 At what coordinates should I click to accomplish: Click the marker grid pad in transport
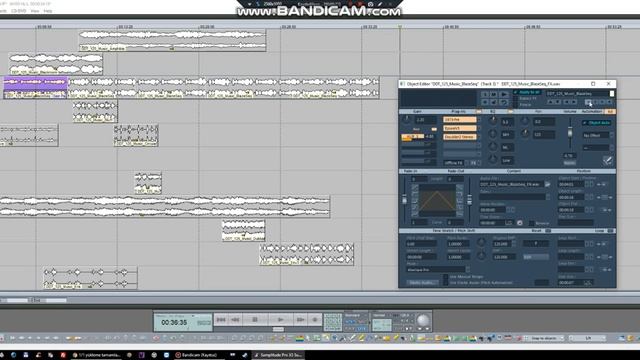pyautogui.click(x=333, y=322)
